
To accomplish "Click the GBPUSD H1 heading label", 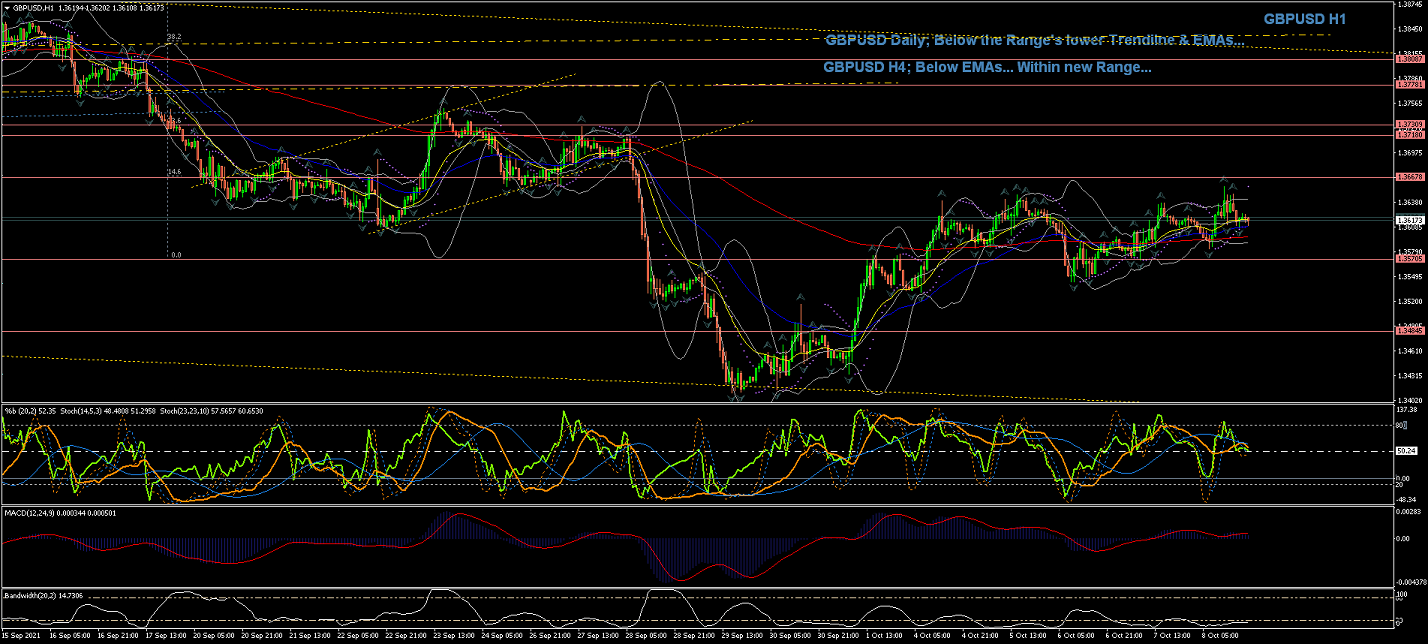I will (1305, 19).
